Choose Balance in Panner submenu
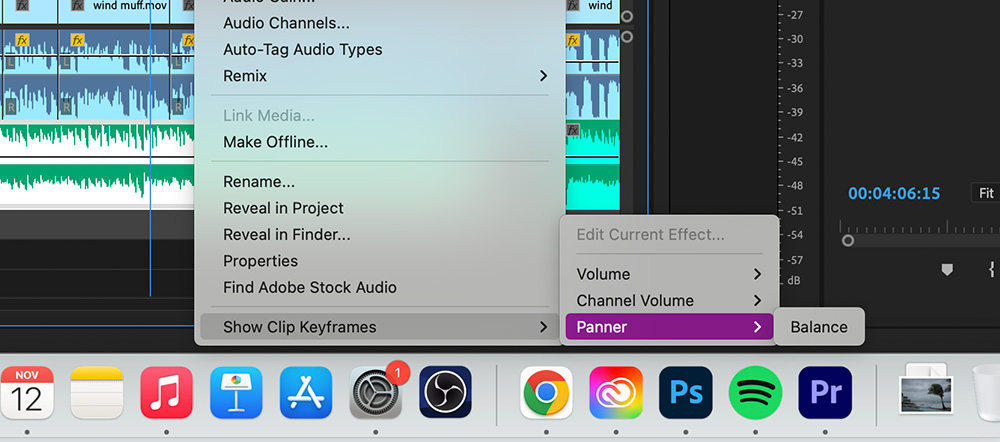This screenshot has height=442, width=1000. pos(819,327)
